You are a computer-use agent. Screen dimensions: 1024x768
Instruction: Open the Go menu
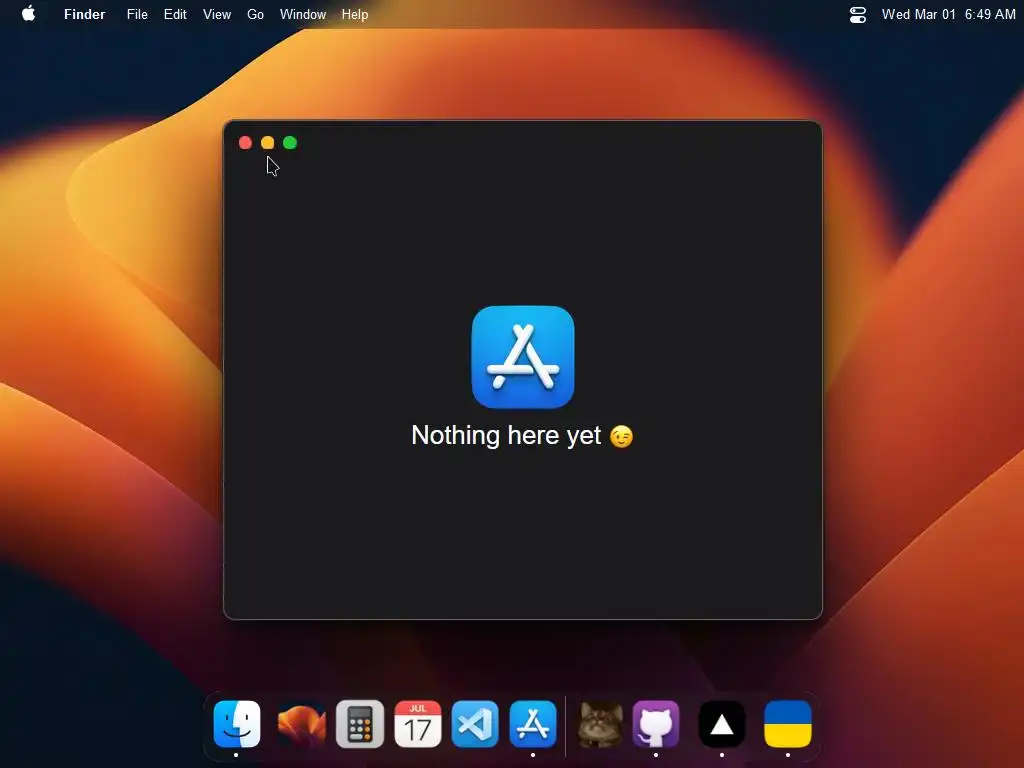(x=255, y=14)
